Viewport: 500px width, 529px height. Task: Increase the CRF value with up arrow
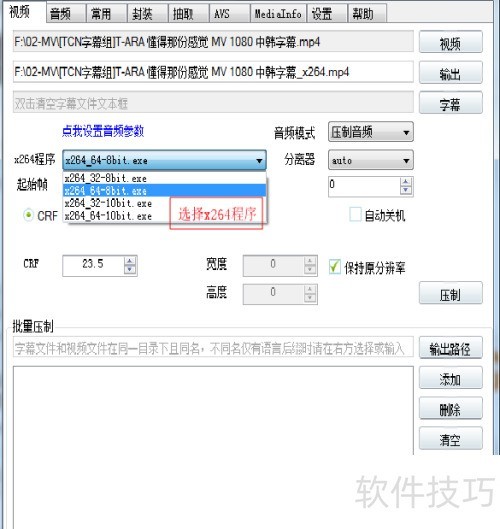130,261
